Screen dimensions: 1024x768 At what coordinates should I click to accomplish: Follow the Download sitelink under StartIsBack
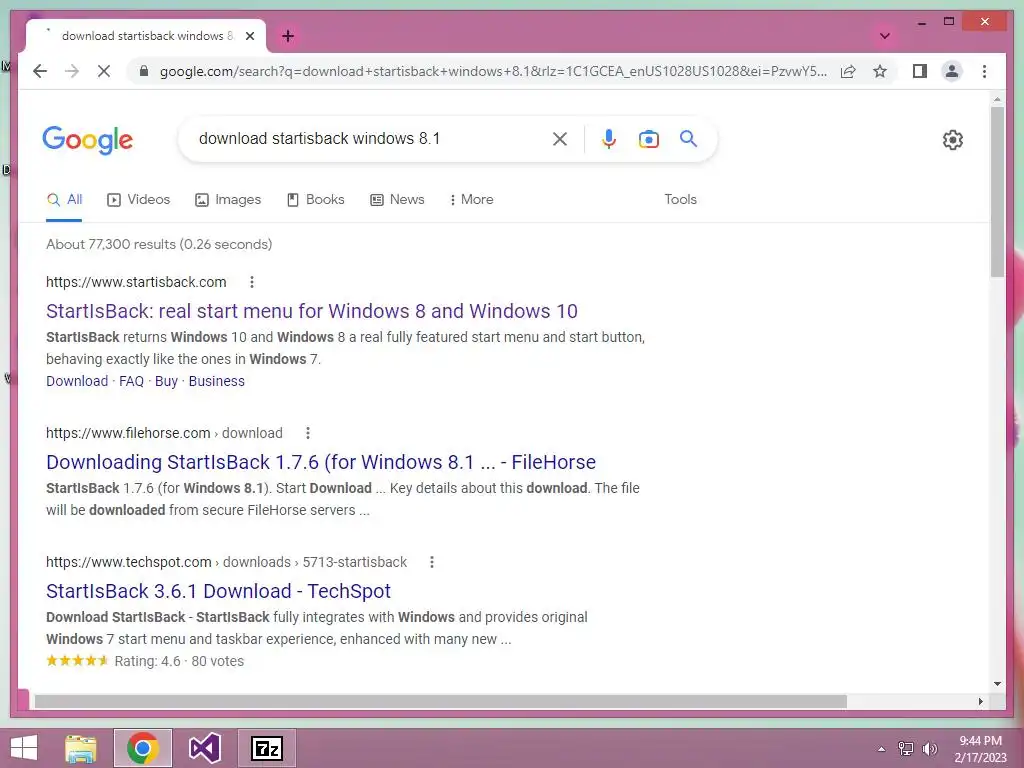point(77,381)
